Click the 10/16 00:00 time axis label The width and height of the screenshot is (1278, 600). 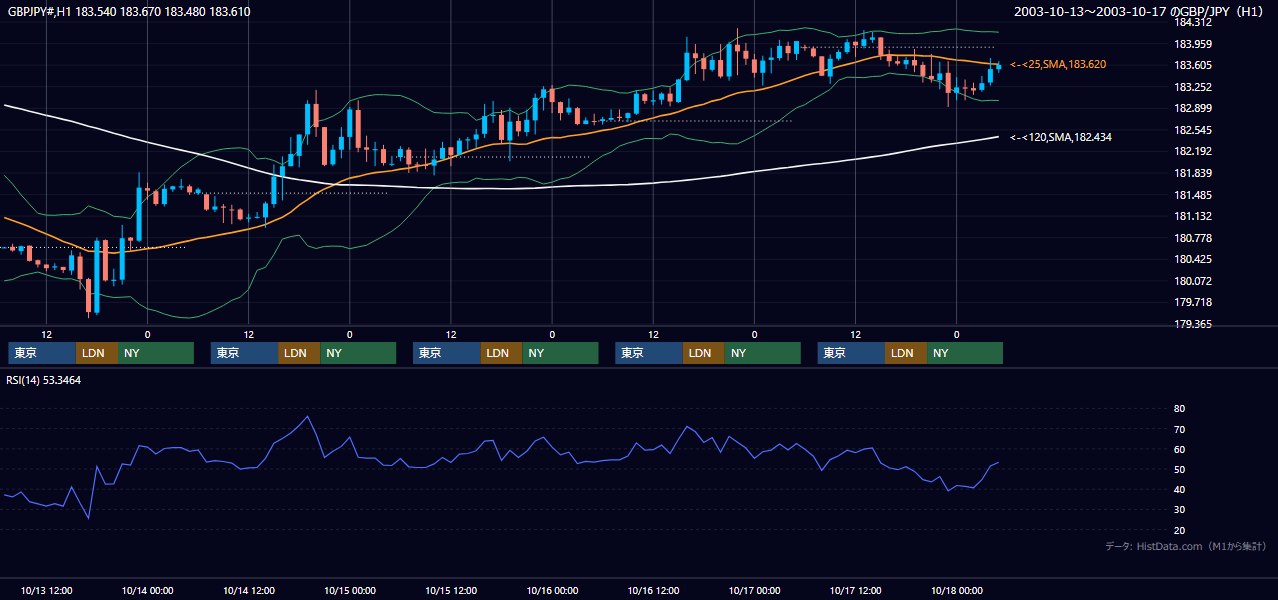(x=552, y=590)
